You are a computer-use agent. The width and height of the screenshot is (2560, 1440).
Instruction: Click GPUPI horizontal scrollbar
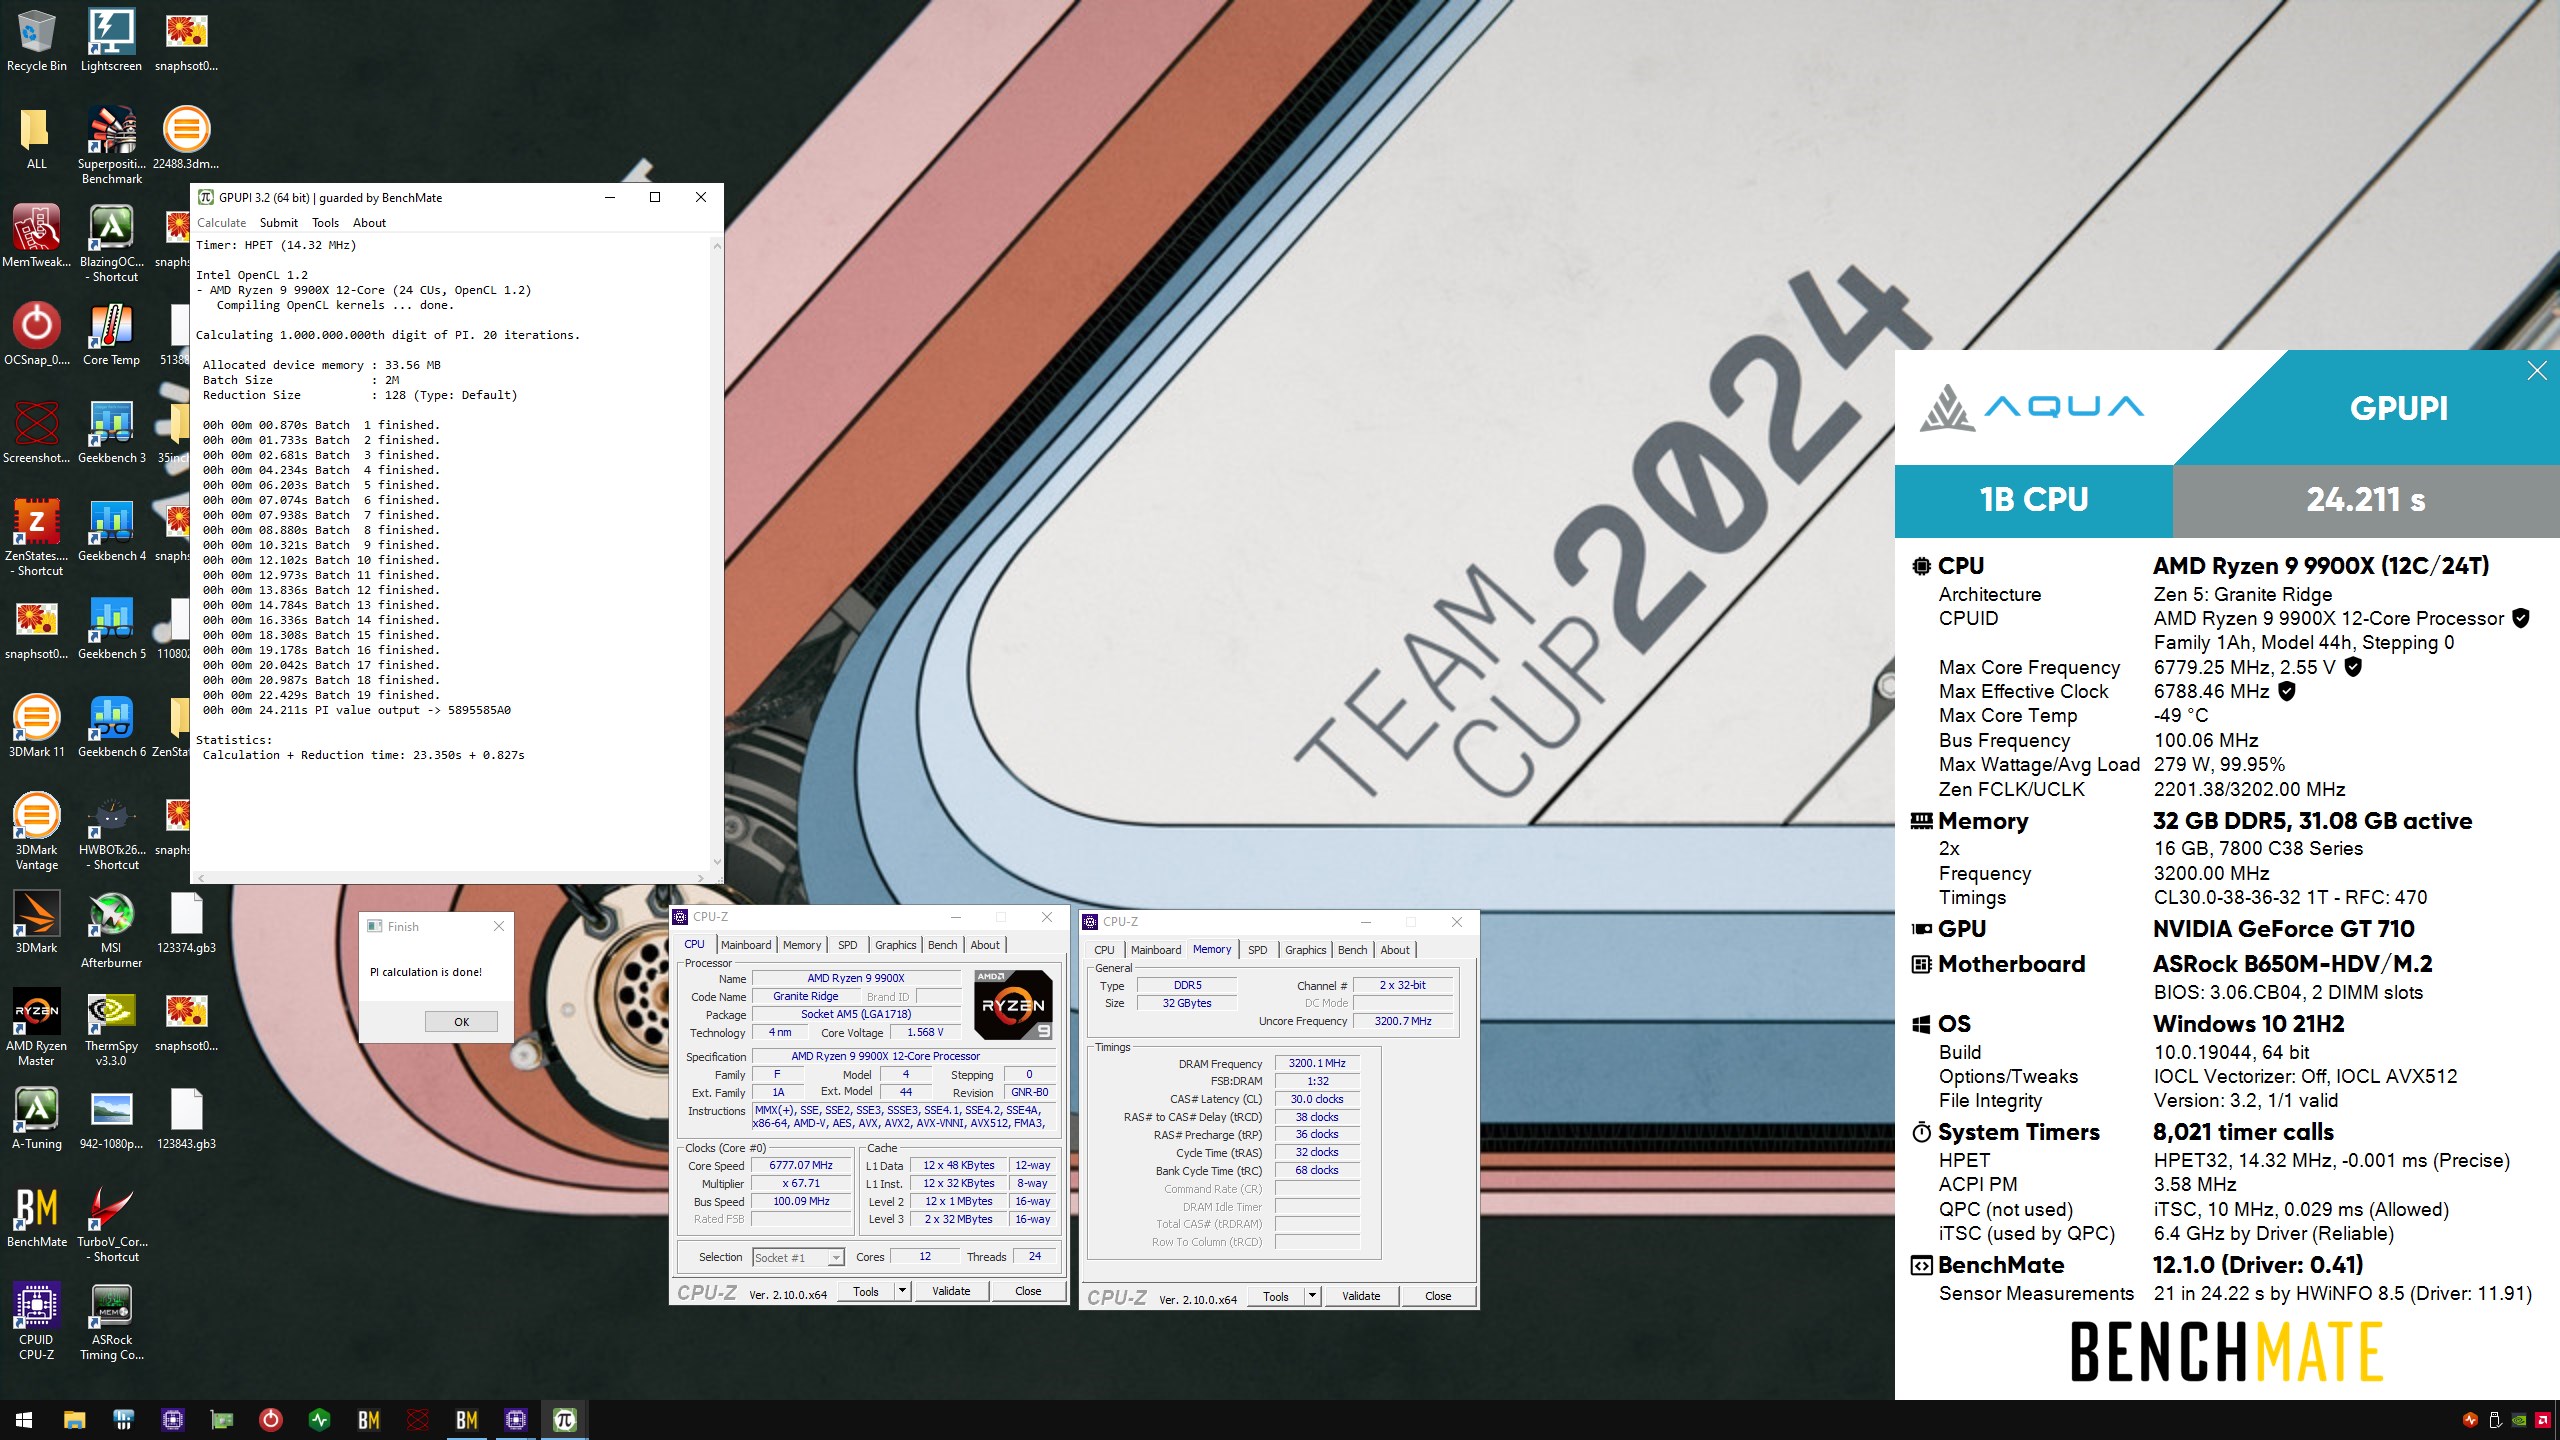pos(451,878)
